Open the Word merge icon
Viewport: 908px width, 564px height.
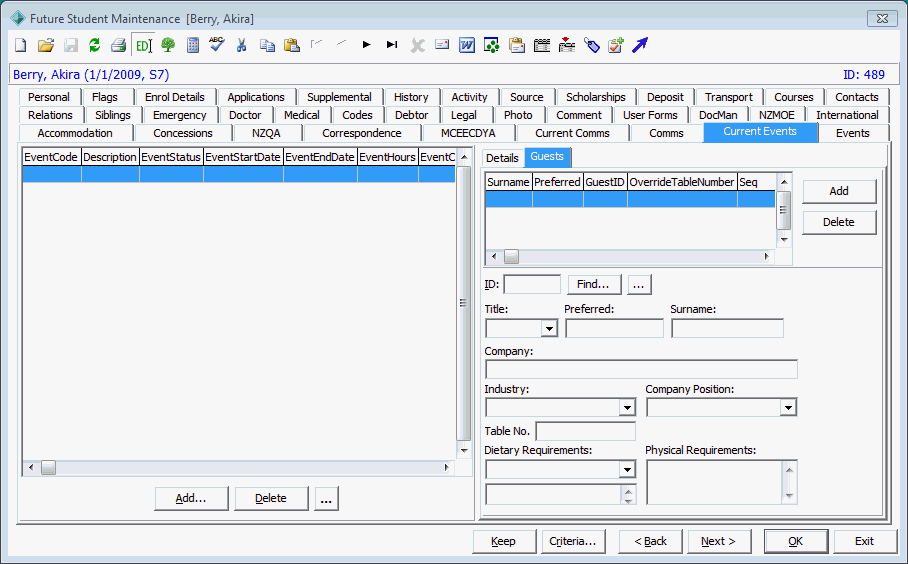tap(467, 45)
